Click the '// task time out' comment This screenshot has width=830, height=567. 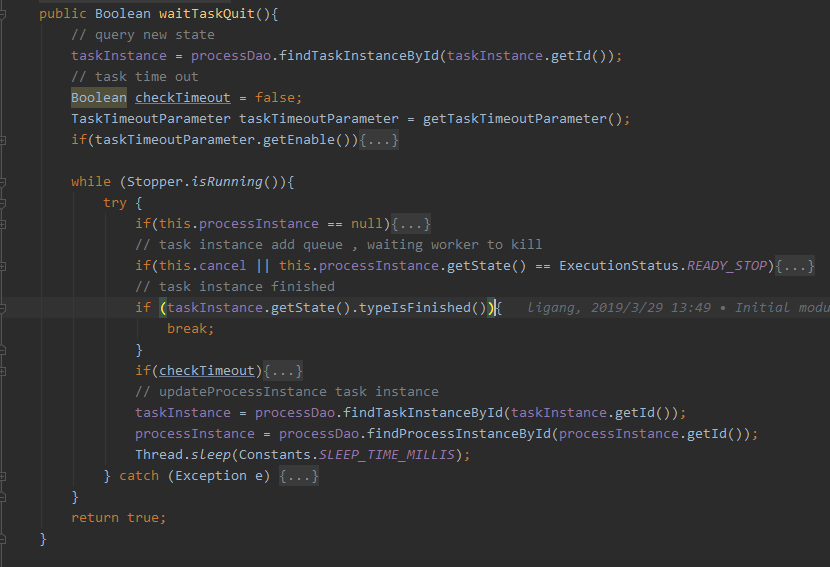click(135, 77)
